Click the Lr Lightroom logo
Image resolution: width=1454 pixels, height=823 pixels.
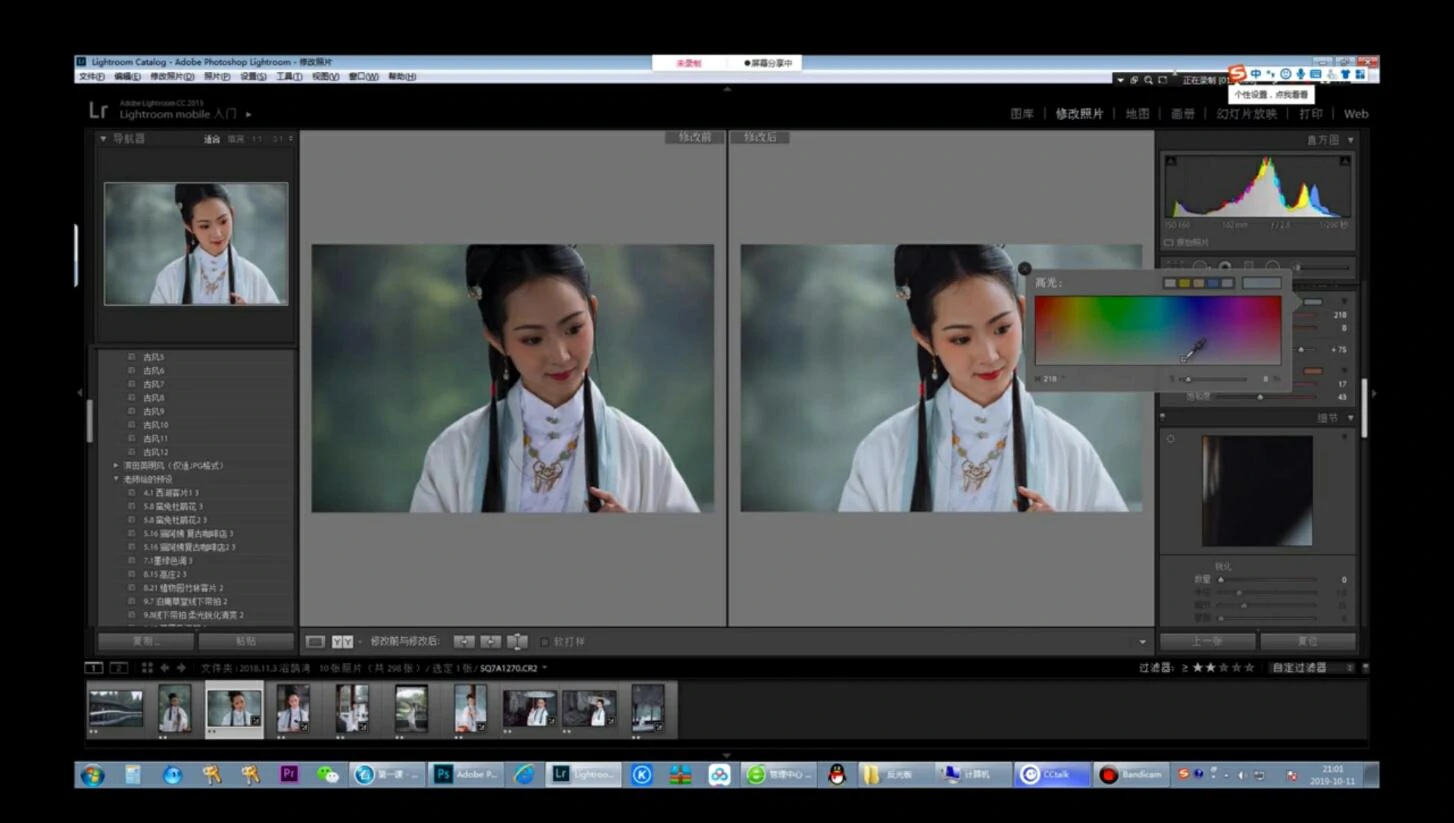tap(98, 110)
